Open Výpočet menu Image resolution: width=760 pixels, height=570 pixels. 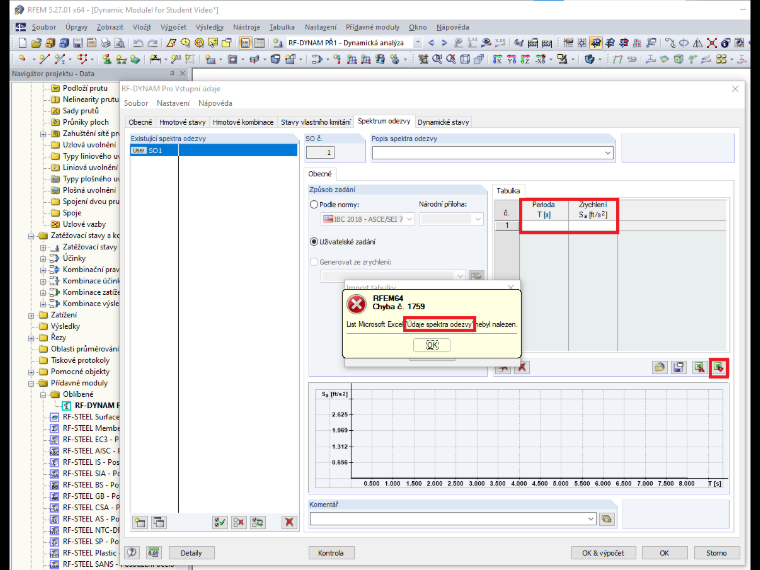click(x=173, y=27)
